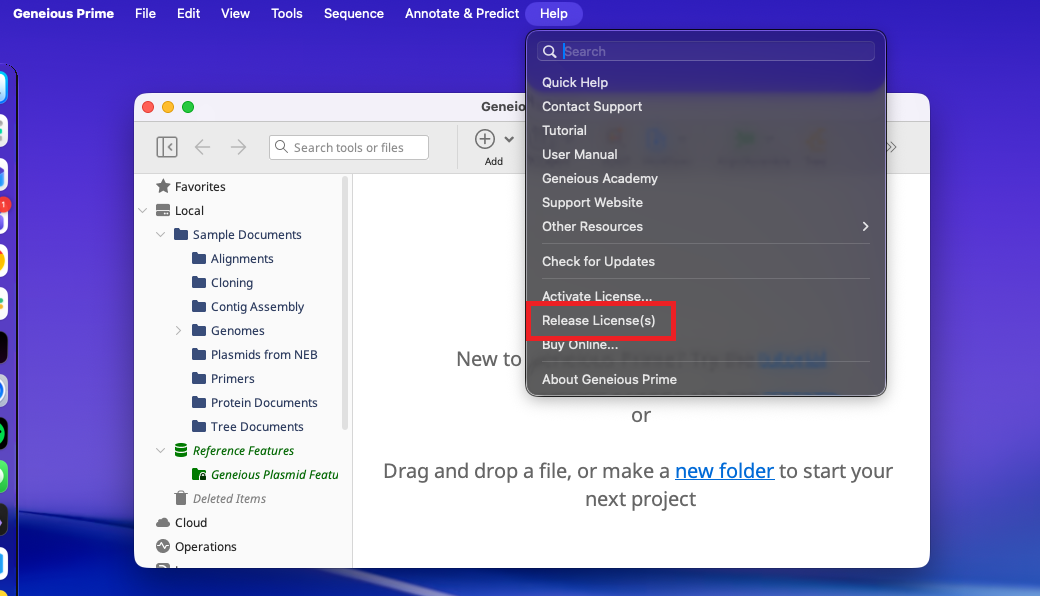This screenshot has height=596, width=1040.
Task: Click the sidebar vertical scrollbar
Action: [345, 304]
